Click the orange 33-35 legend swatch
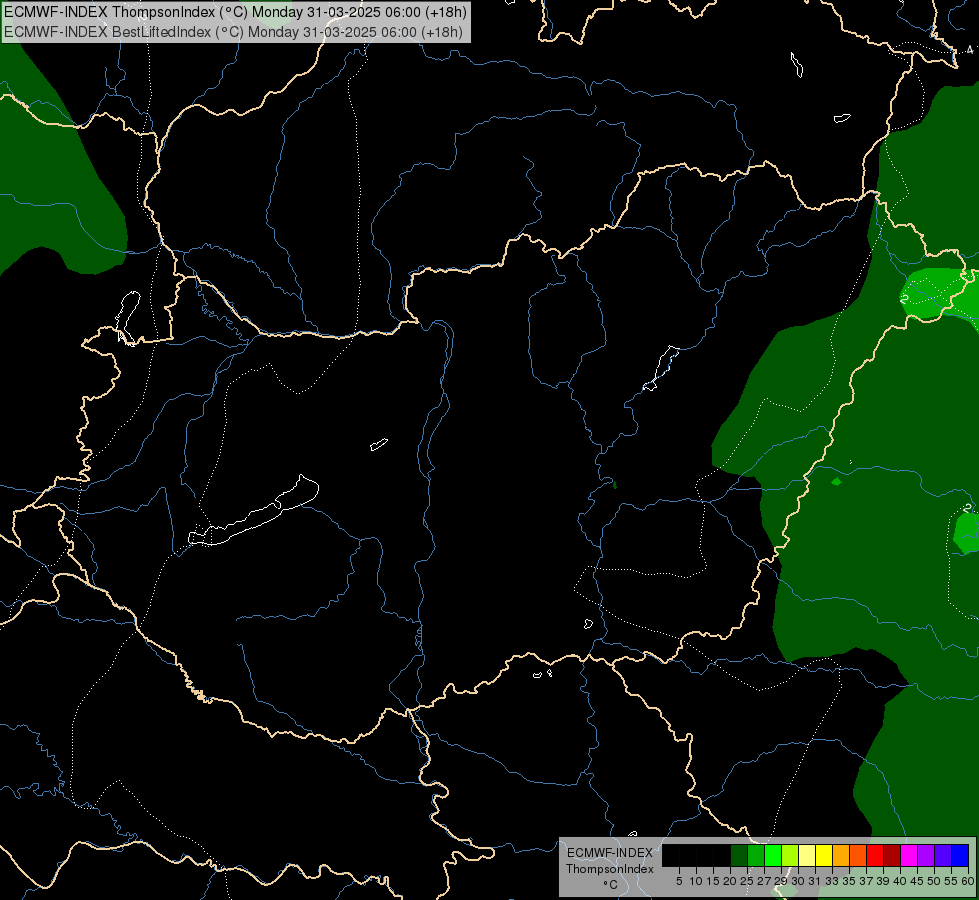 coord(841,855)
